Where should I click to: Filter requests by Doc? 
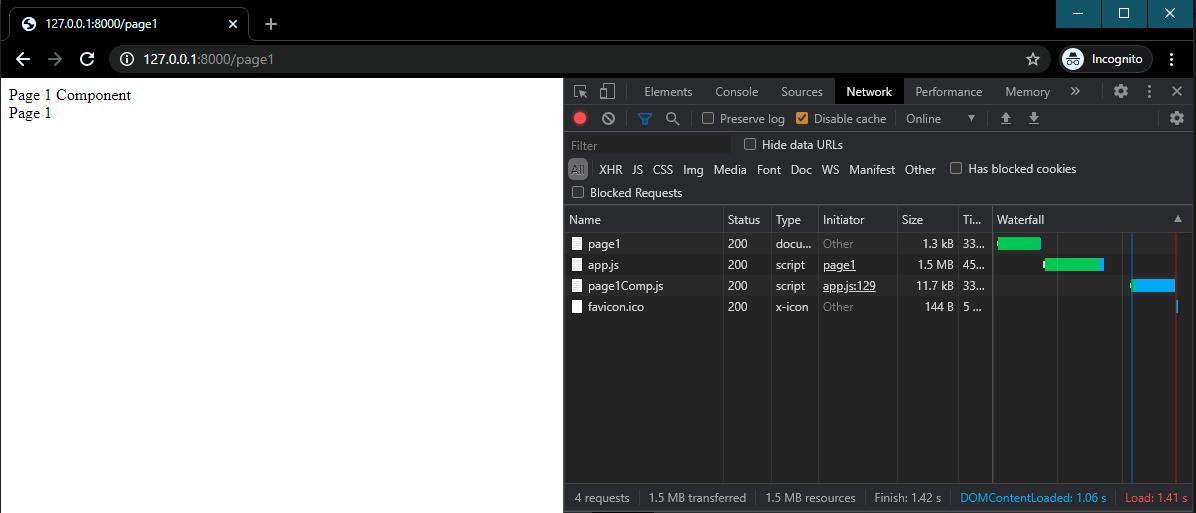tap(801, 169)
